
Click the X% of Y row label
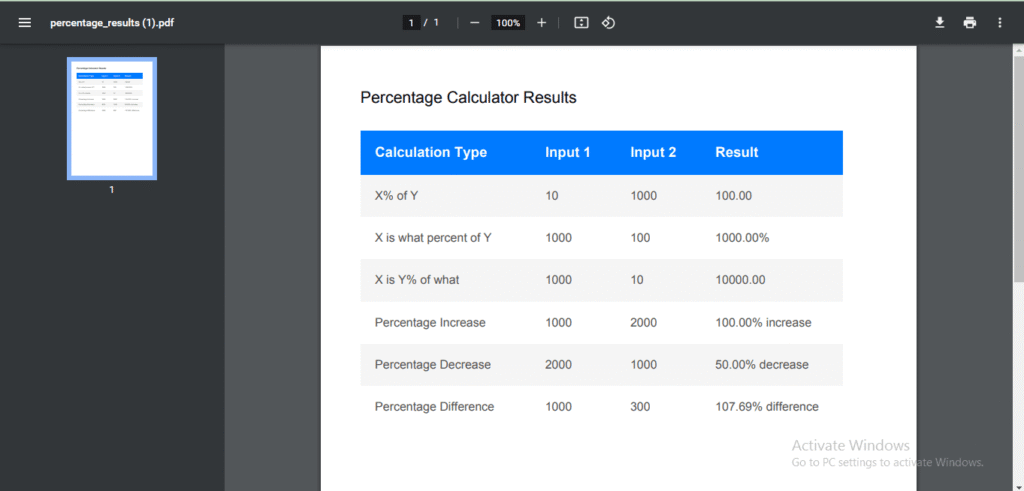[396, 196]
